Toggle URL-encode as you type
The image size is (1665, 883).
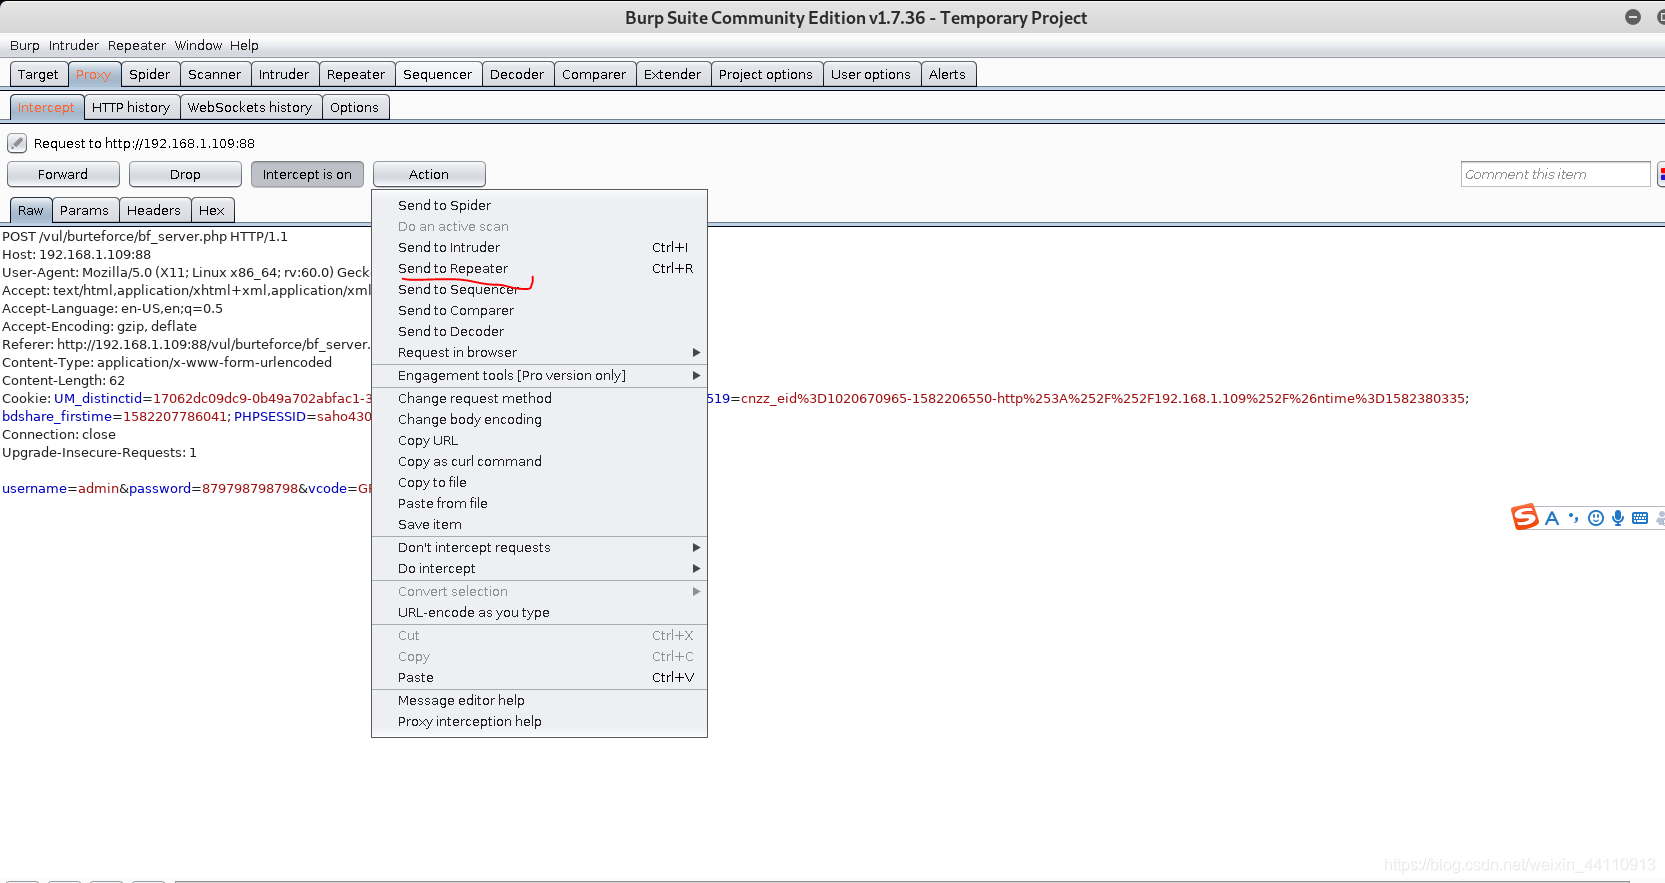coord(539,612)
